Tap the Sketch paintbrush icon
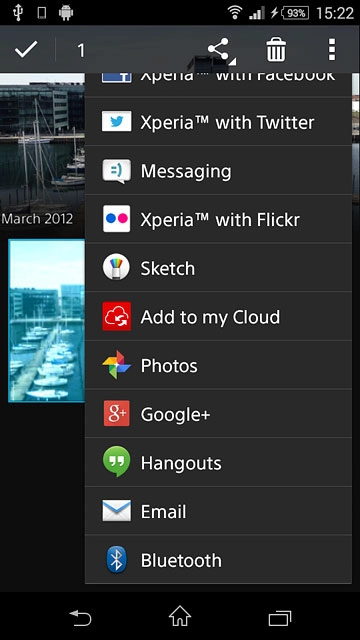Image resolution: width=360 pixels, height=640 pixels. 116,267
